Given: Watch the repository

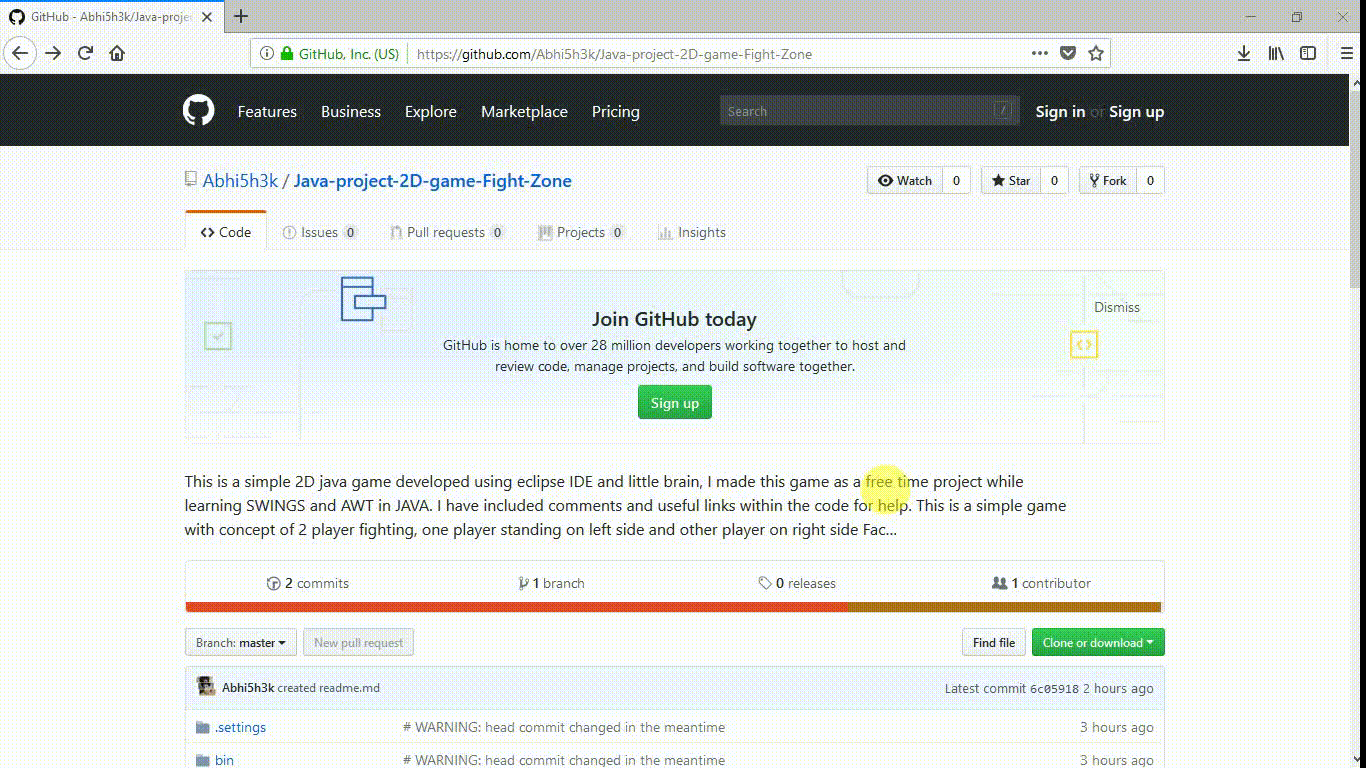Looking at the screenshot, I should 905,181.
